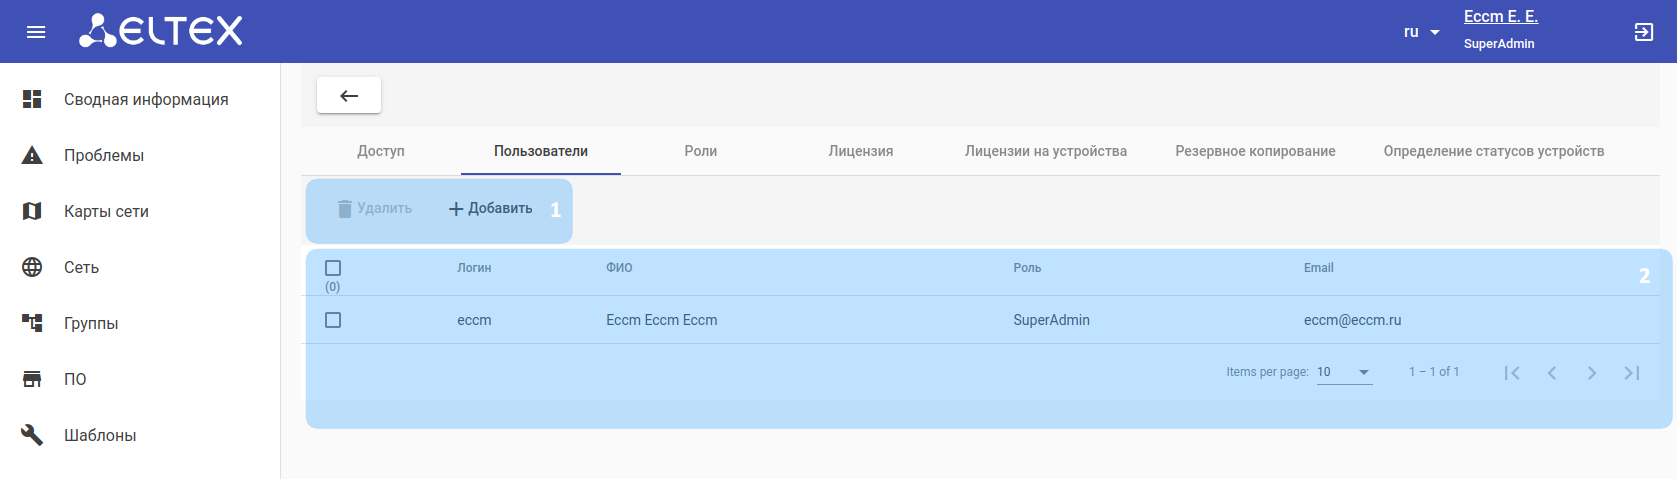The height and width of the screenshot is (479, 1677).
Task: Click the Карты сети map icon
Action: [32, 211]
